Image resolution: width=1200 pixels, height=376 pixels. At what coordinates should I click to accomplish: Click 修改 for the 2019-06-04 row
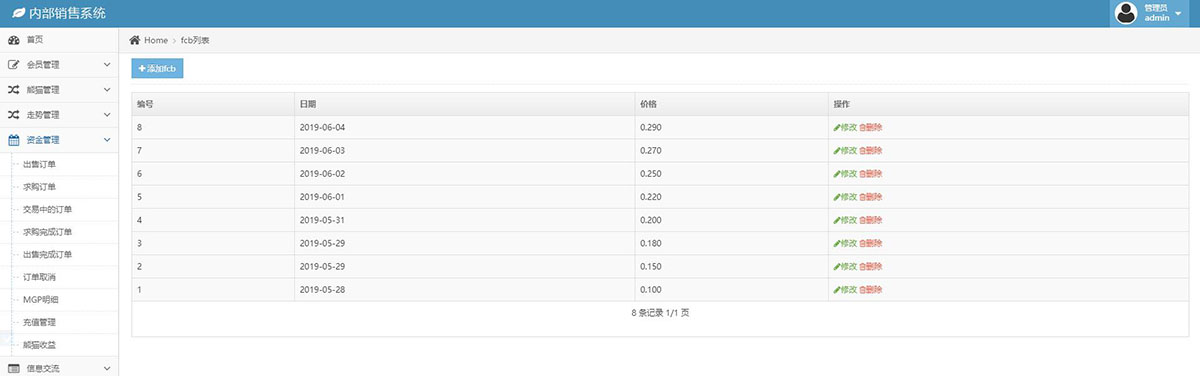pos(845,127)
